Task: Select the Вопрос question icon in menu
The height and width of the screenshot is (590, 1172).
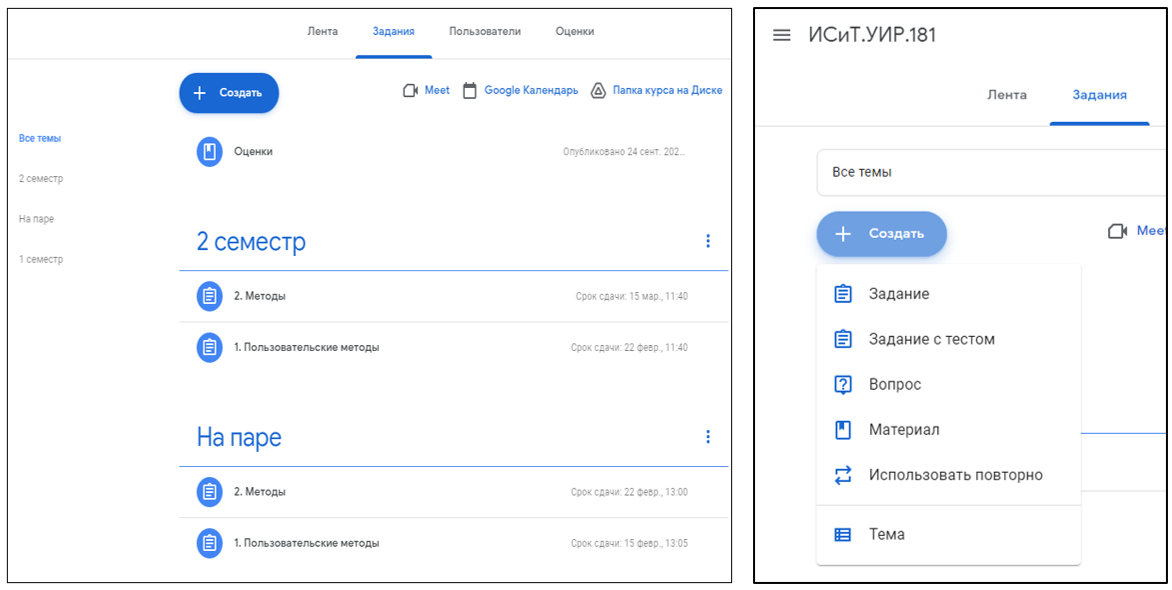Action: [x=843, y=385]
